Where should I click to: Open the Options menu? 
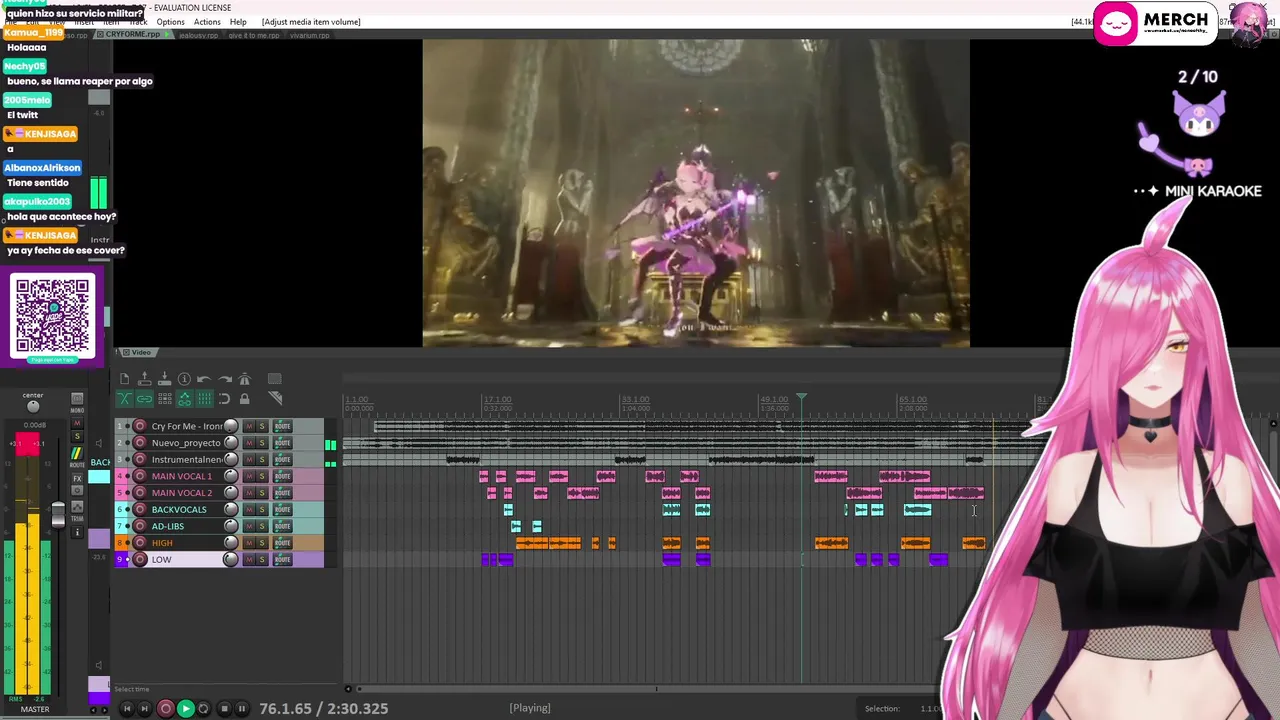pos(170,22)
